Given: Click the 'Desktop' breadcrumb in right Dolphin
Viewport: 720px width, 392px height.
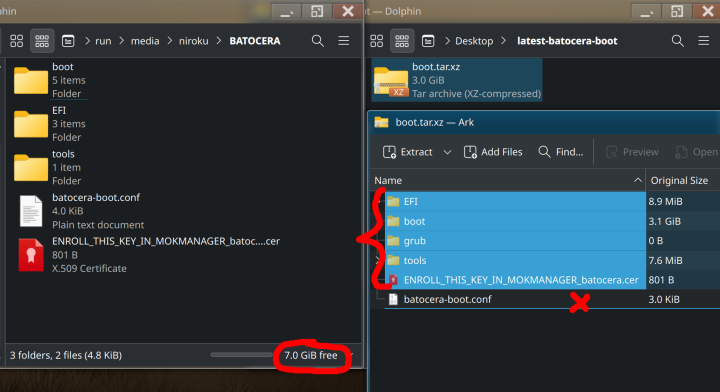Looking at the screenshot, I should tap(474, 41).
